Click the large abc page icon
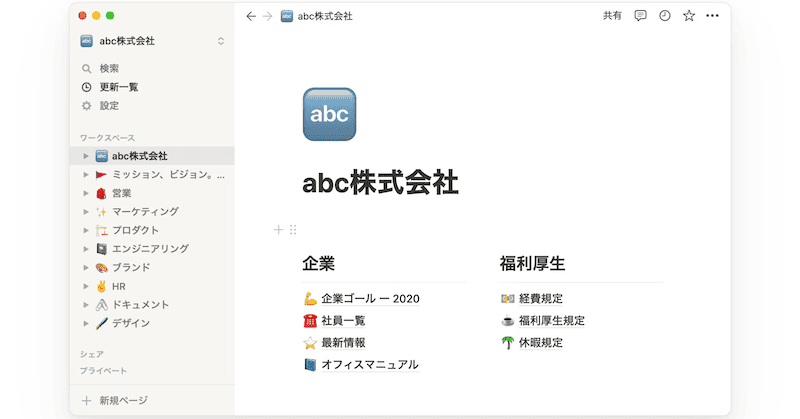This screenshot has height=419, width=800. click(x=329, y=114)
